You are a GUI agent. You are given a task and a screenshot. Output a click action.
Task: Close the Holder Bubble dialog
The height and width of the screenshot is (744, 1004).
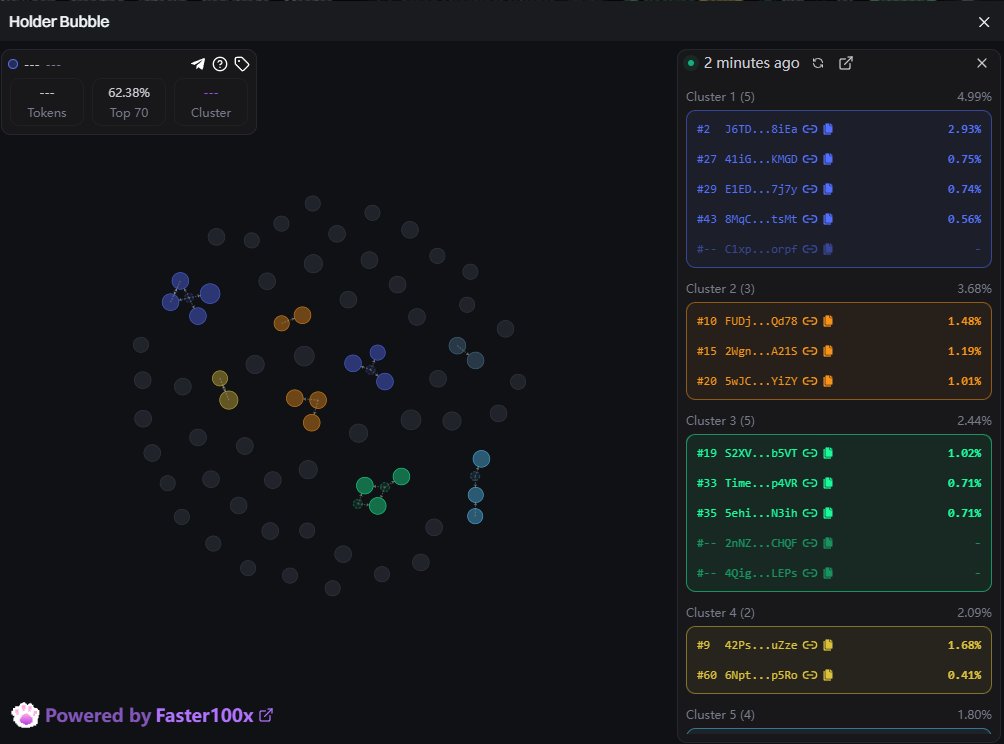click(x=984, y=22)
